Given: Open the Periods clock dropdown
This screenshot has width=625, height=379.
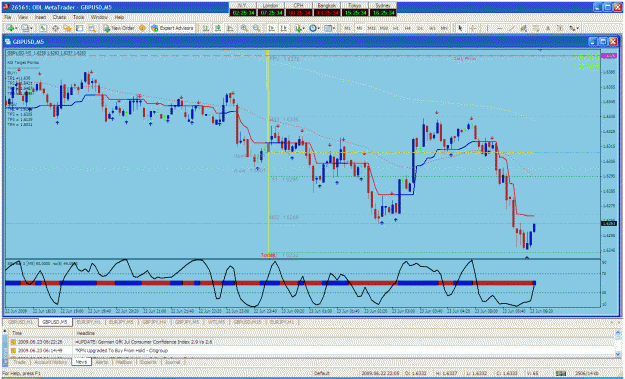Looking at the screenshot, I should coord(314,28).
